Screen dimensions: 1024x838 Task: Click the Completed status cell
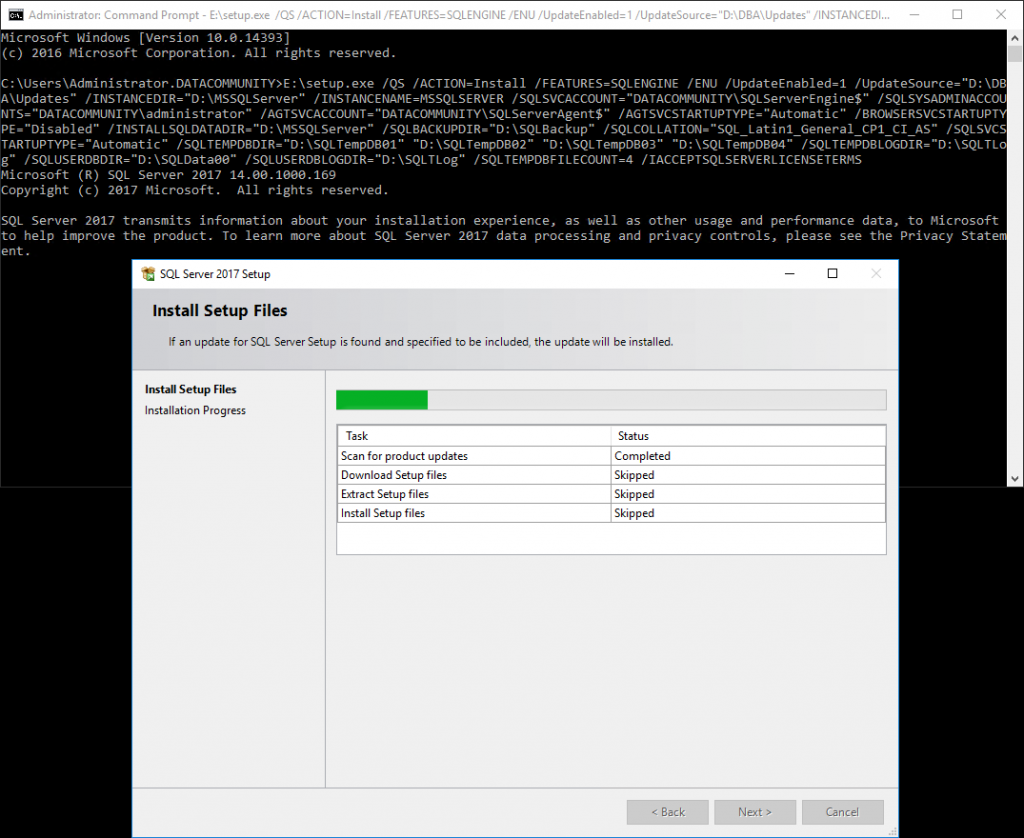(642, 455)
